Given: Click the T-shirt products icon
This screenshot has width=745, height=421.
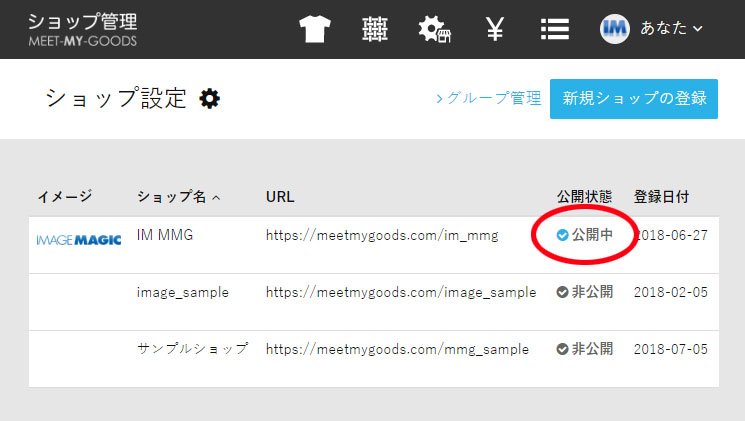Looking at the screenshot, I should pyautogui.click(x=315, y=29).
